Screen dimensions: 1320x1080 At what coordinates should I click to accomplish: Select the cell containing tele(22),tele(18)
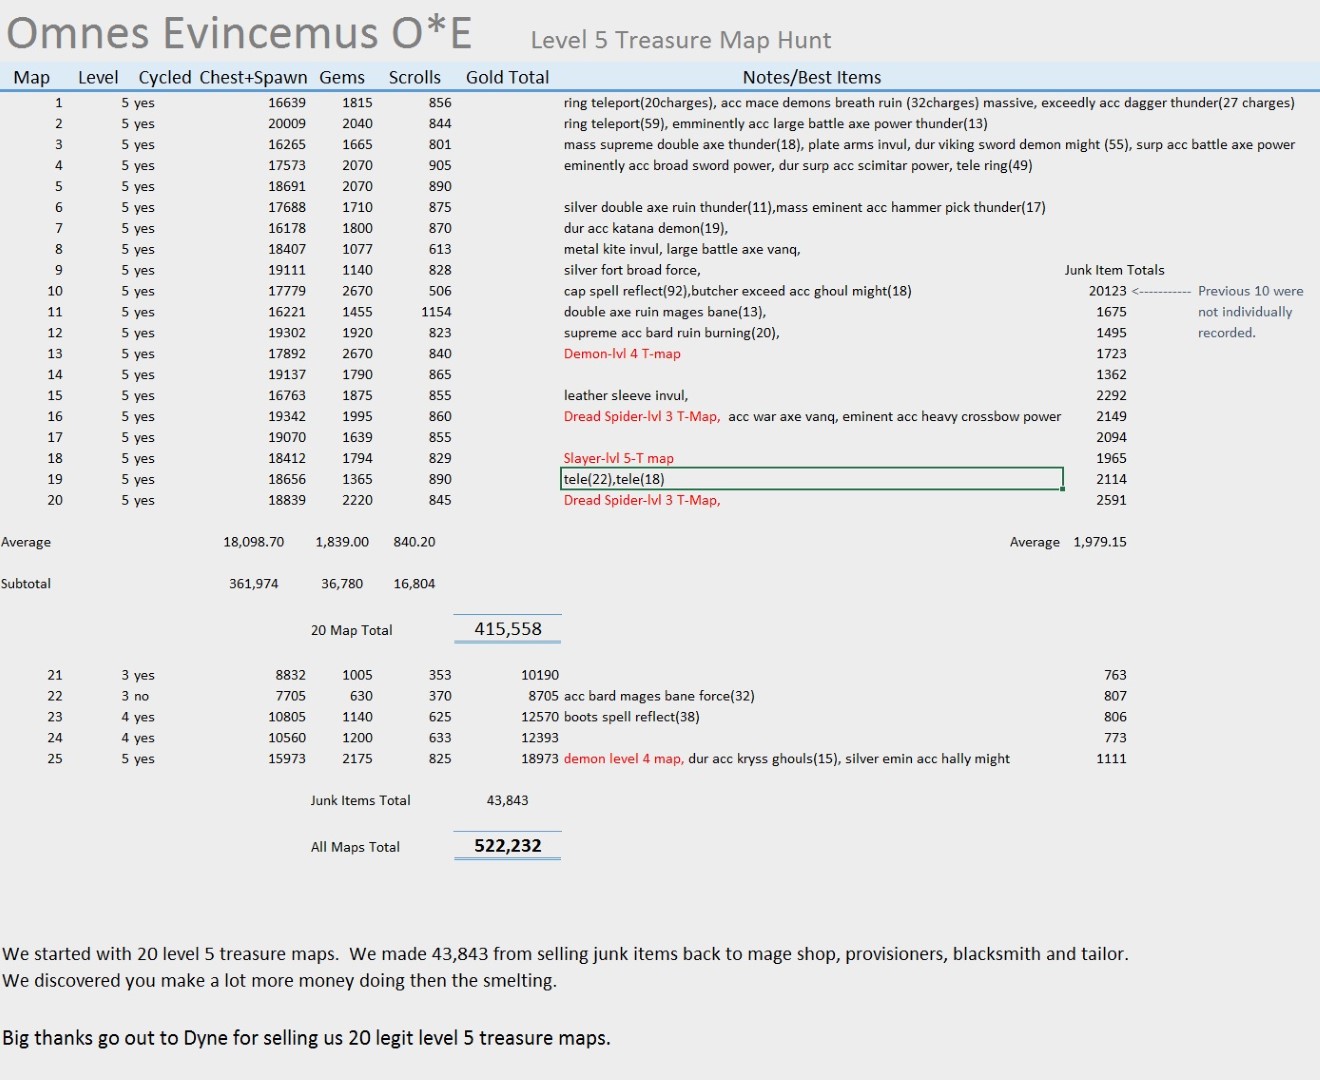[811, 479]
